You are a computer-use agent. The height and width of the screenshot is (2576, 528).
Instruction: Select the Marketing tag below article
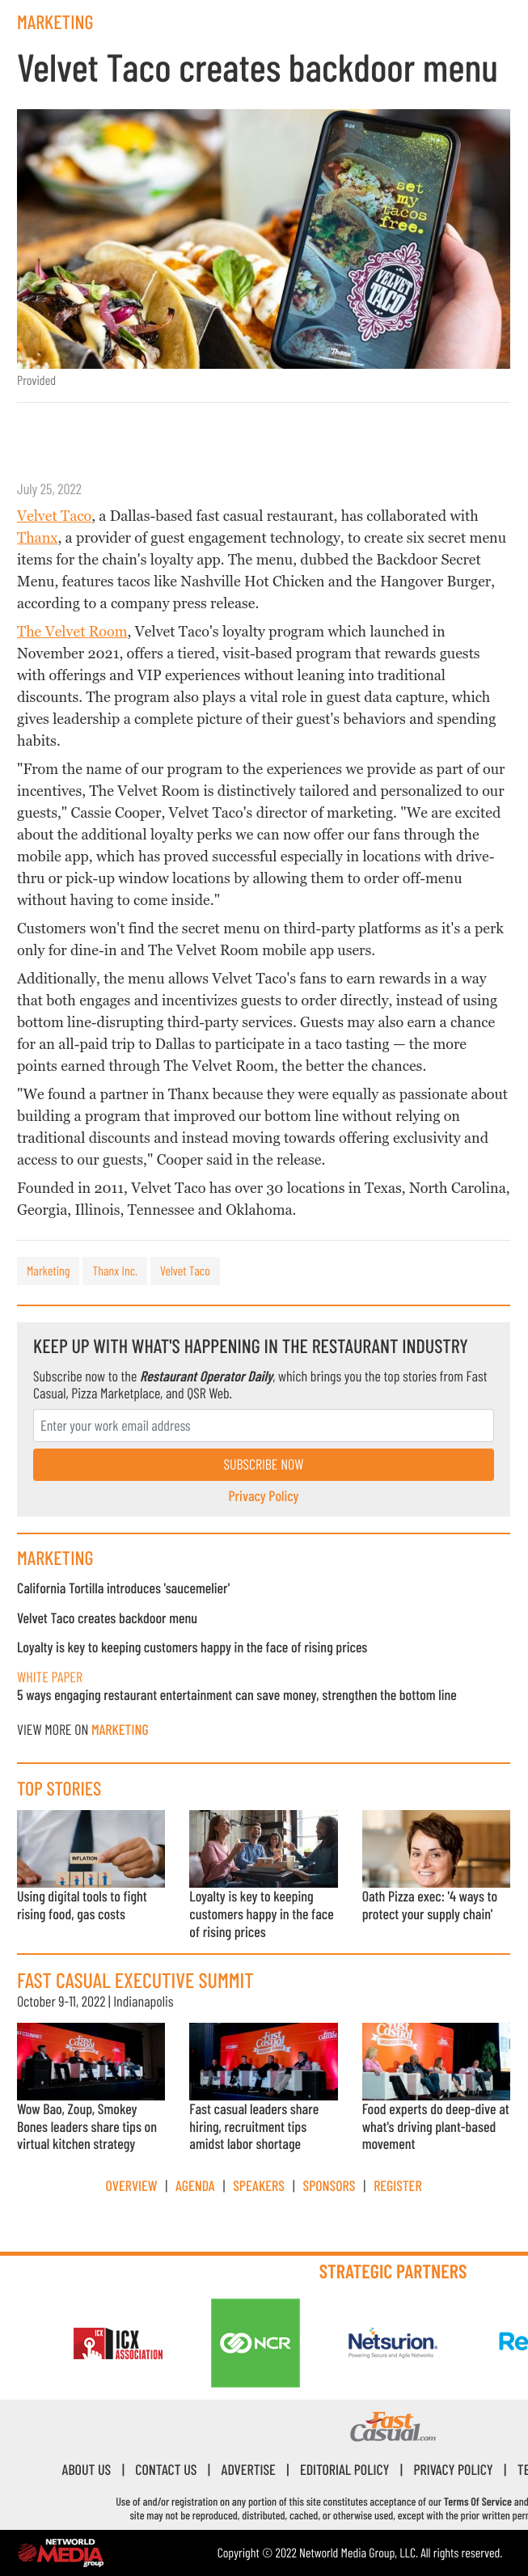click(48, 1271)
